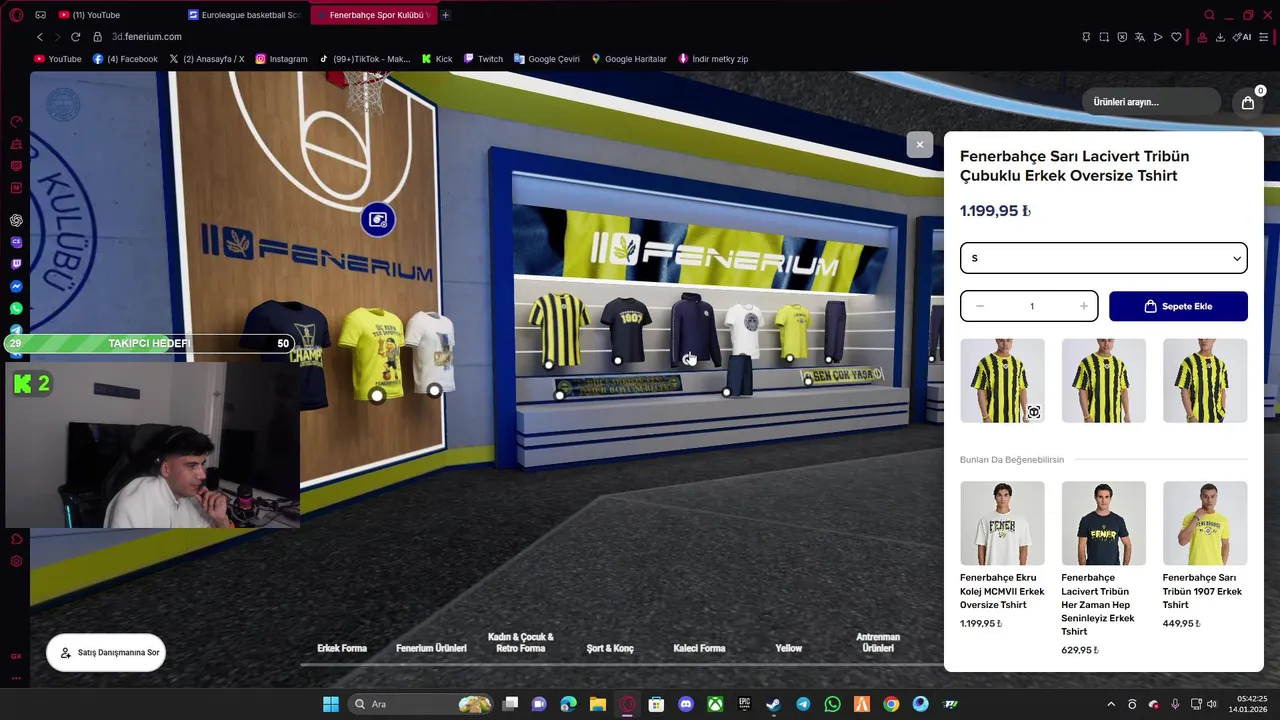1280x720 pixels.
Task: Open the Easy Setup sliders icon
Action: pyautogui.click(x=1263, y=37)
